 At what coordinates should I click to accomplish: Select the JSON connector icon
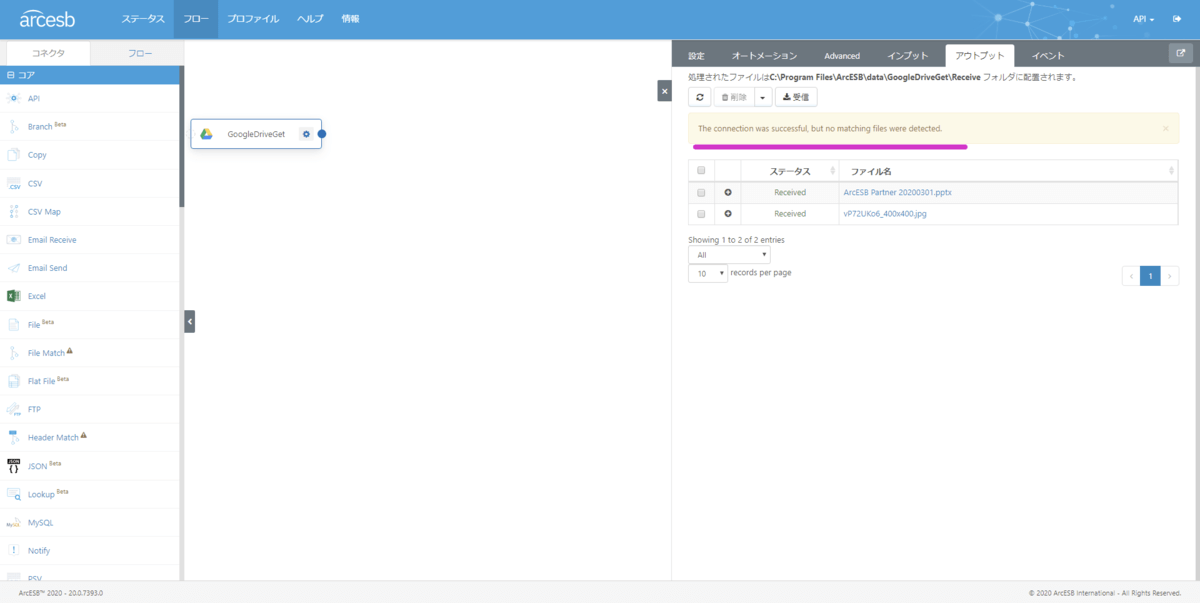click(14, 466)
